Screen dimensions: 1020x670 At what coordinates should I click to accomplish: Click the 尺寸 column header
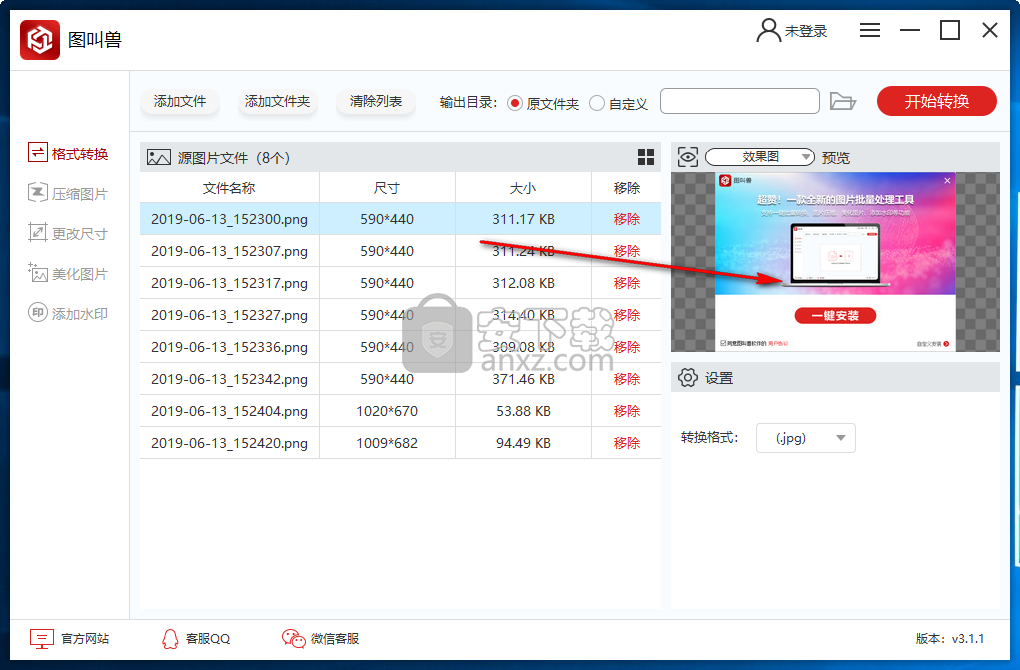387,188
